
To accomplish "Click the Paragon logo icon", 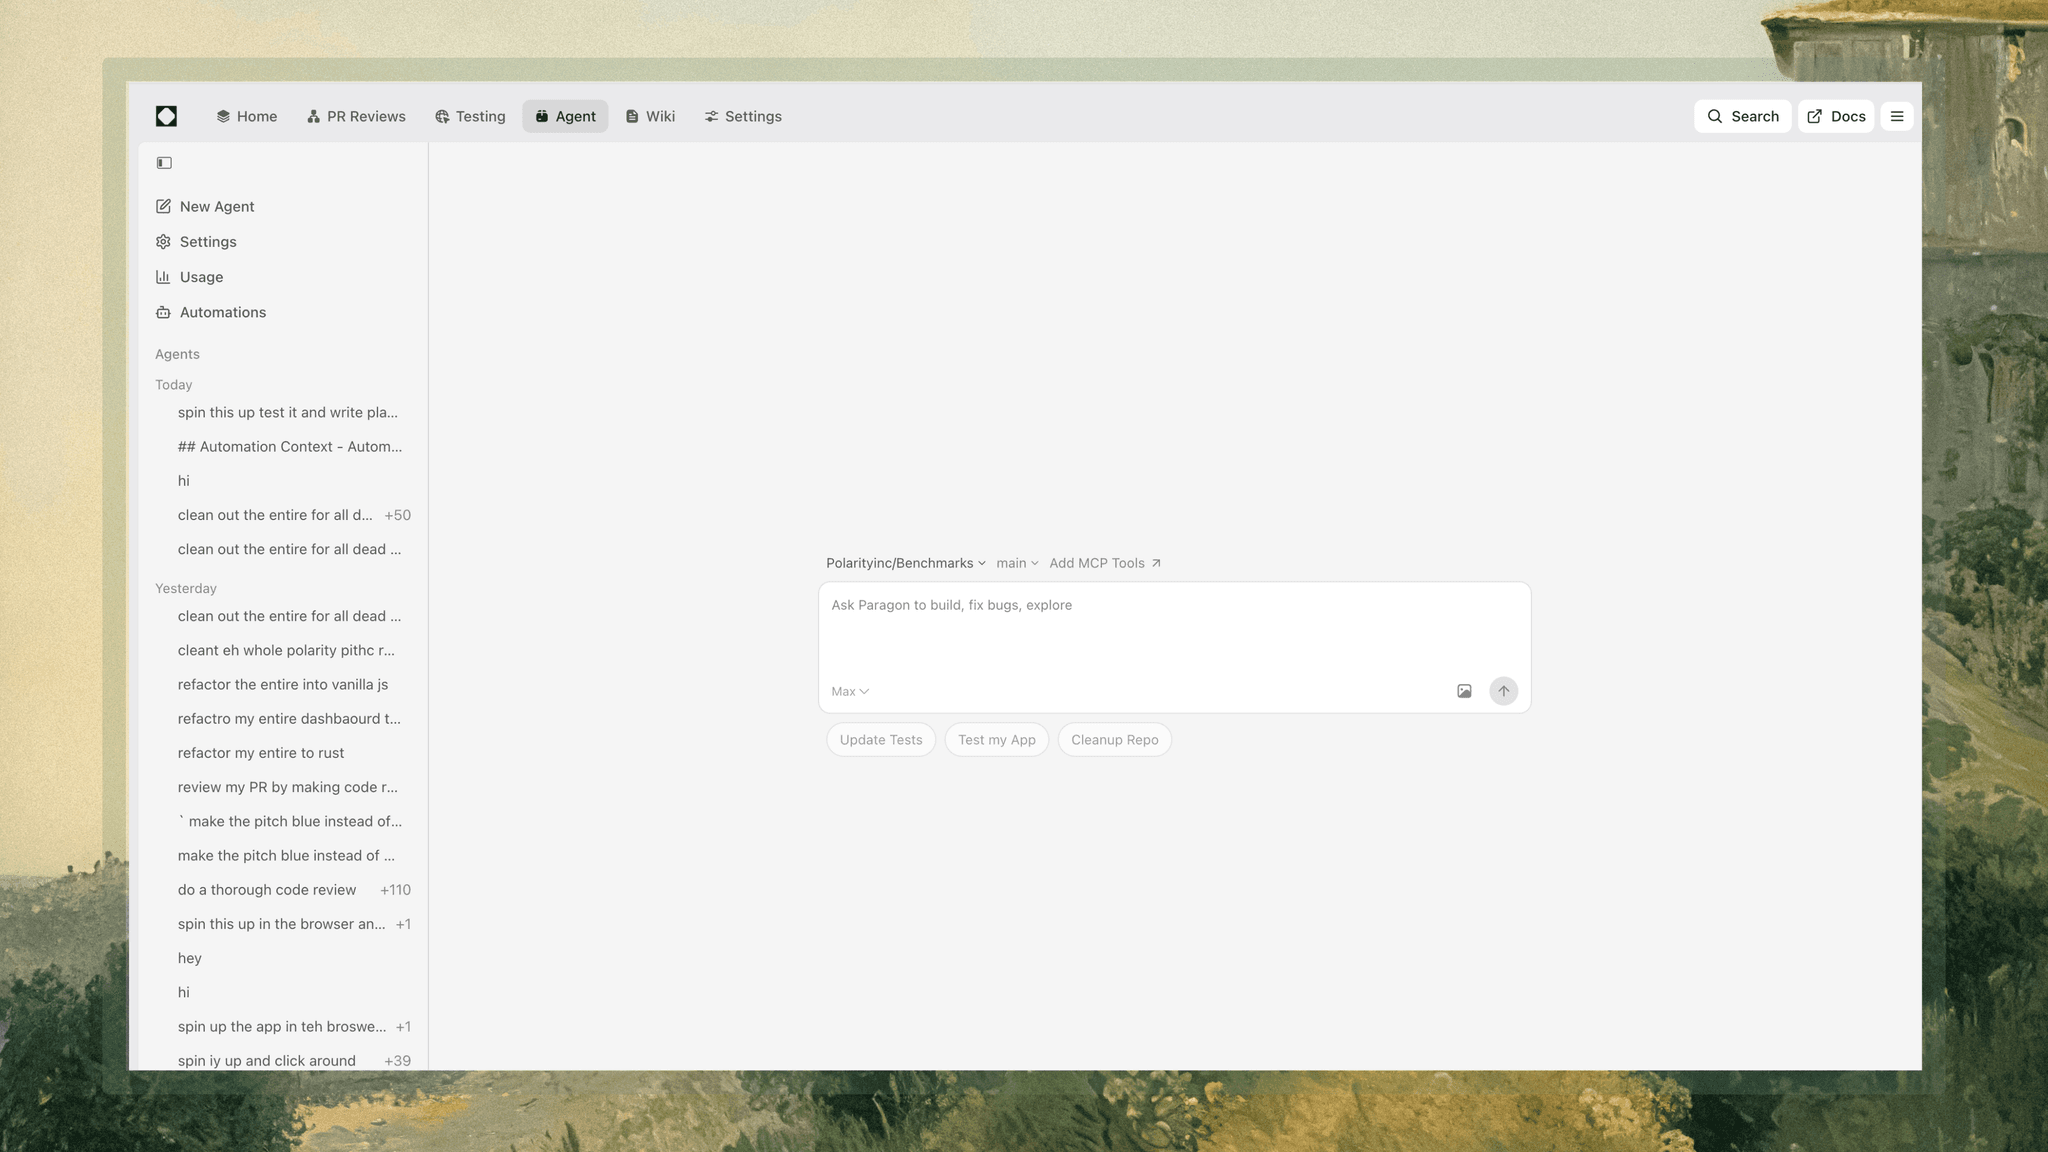I will coord(166,116).
